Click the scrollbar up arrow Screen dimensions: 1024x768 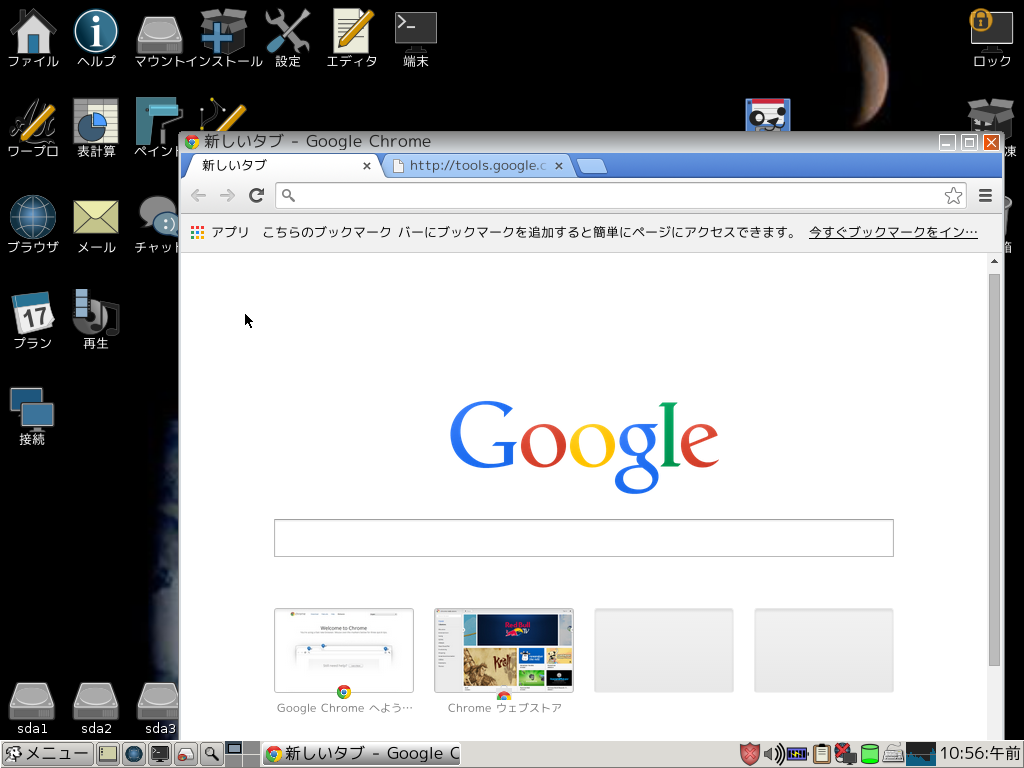(x=994, y=261)
